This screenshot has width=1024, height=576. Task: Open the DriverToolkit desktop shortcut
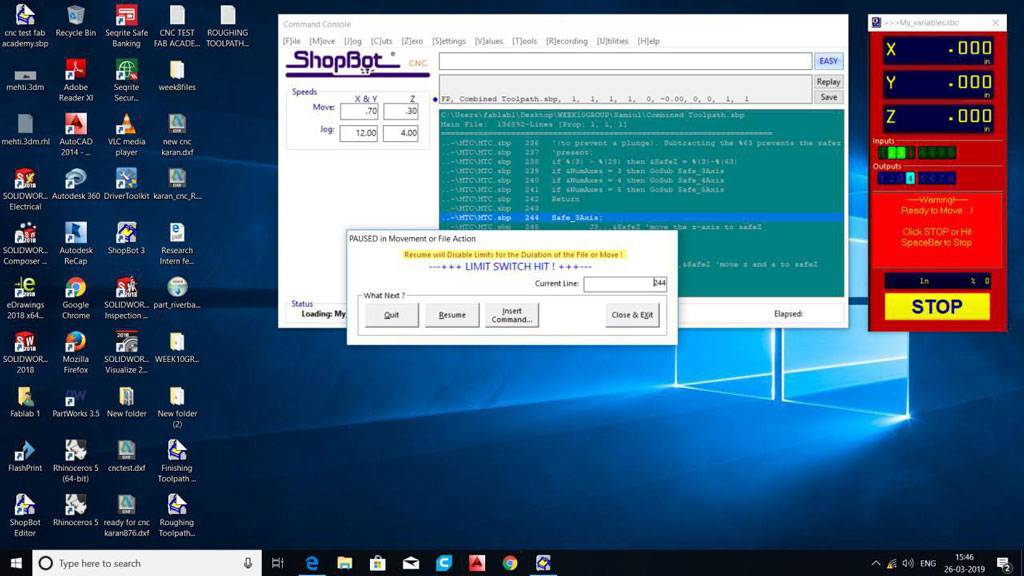(126, 184)
